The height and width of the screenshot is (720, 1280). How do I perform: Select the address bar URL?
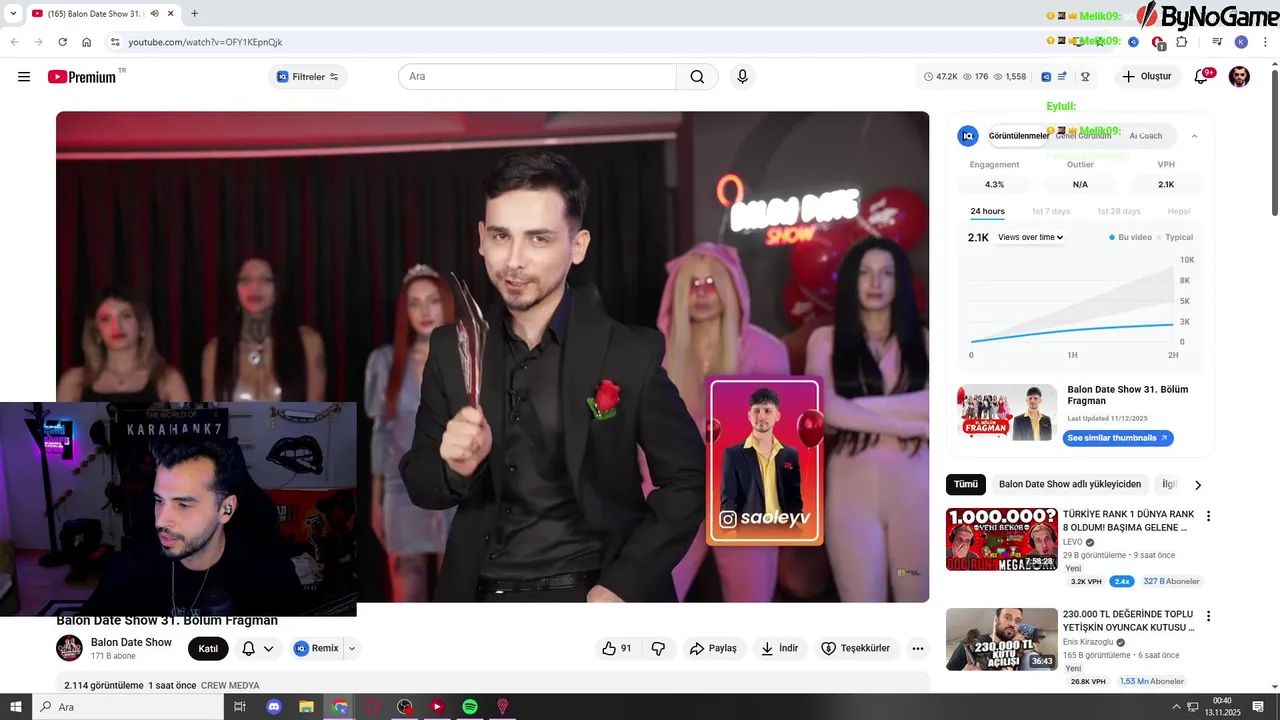[205, 42]
